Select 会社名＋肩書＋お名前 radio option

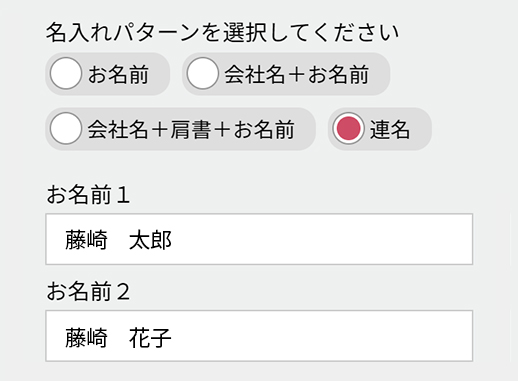[x=66, y=128]
